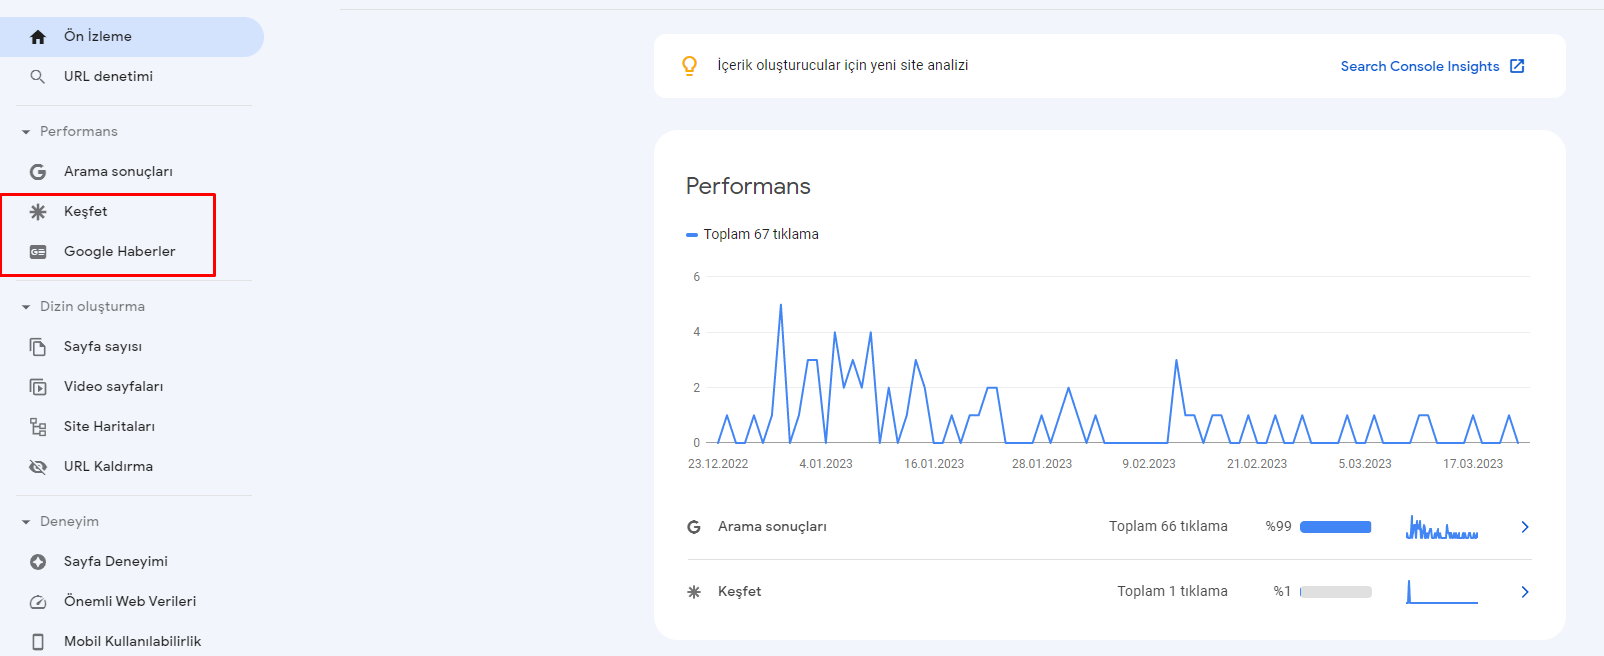Click the %99 blue progress bar

point(1335,527)
